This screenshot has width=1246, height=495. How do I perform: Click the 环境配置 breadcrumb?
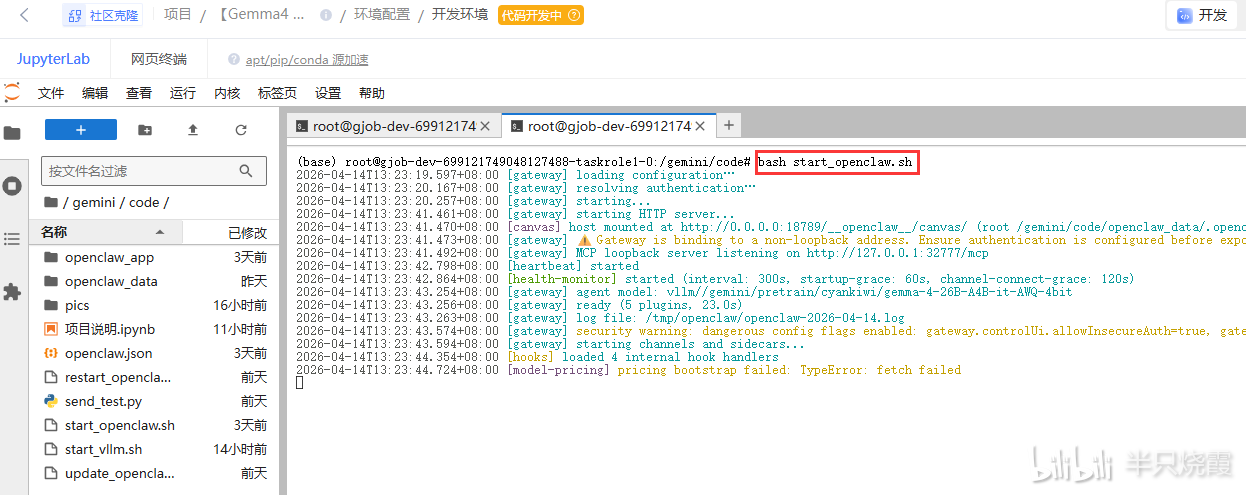(382, 15)
